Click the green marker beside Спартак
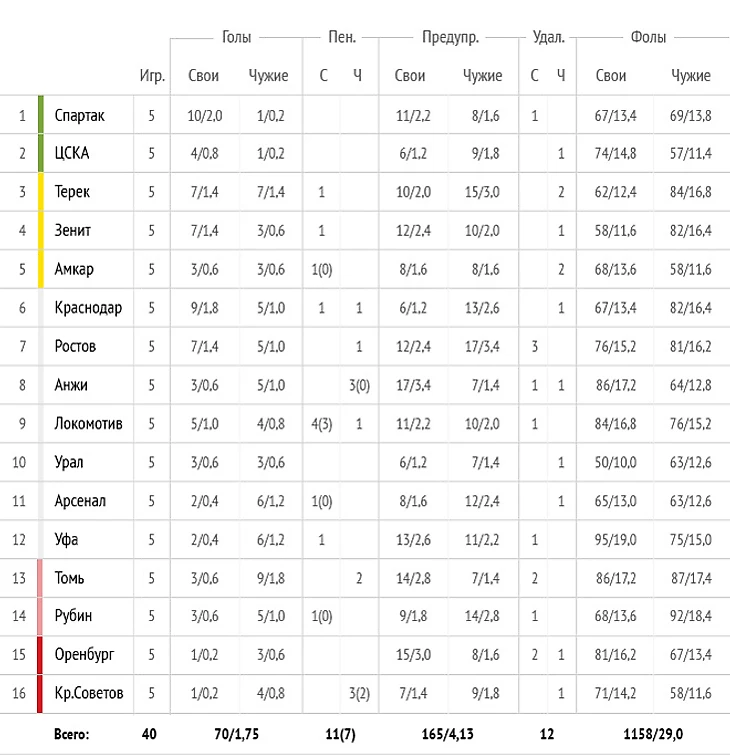730x755 pixels. pos(41,115)
